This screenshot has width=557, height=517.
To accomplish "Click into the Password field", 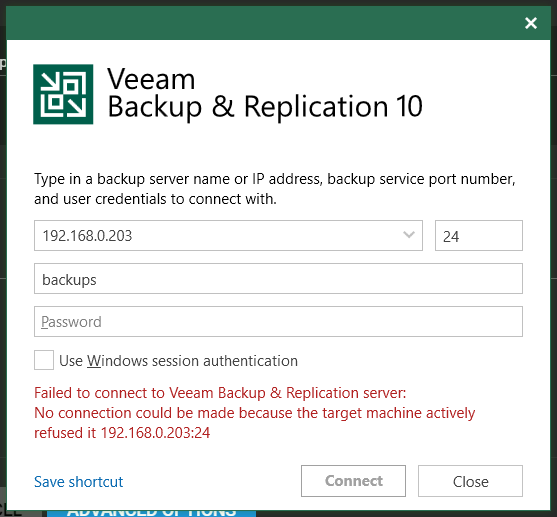I will (278, 321).
